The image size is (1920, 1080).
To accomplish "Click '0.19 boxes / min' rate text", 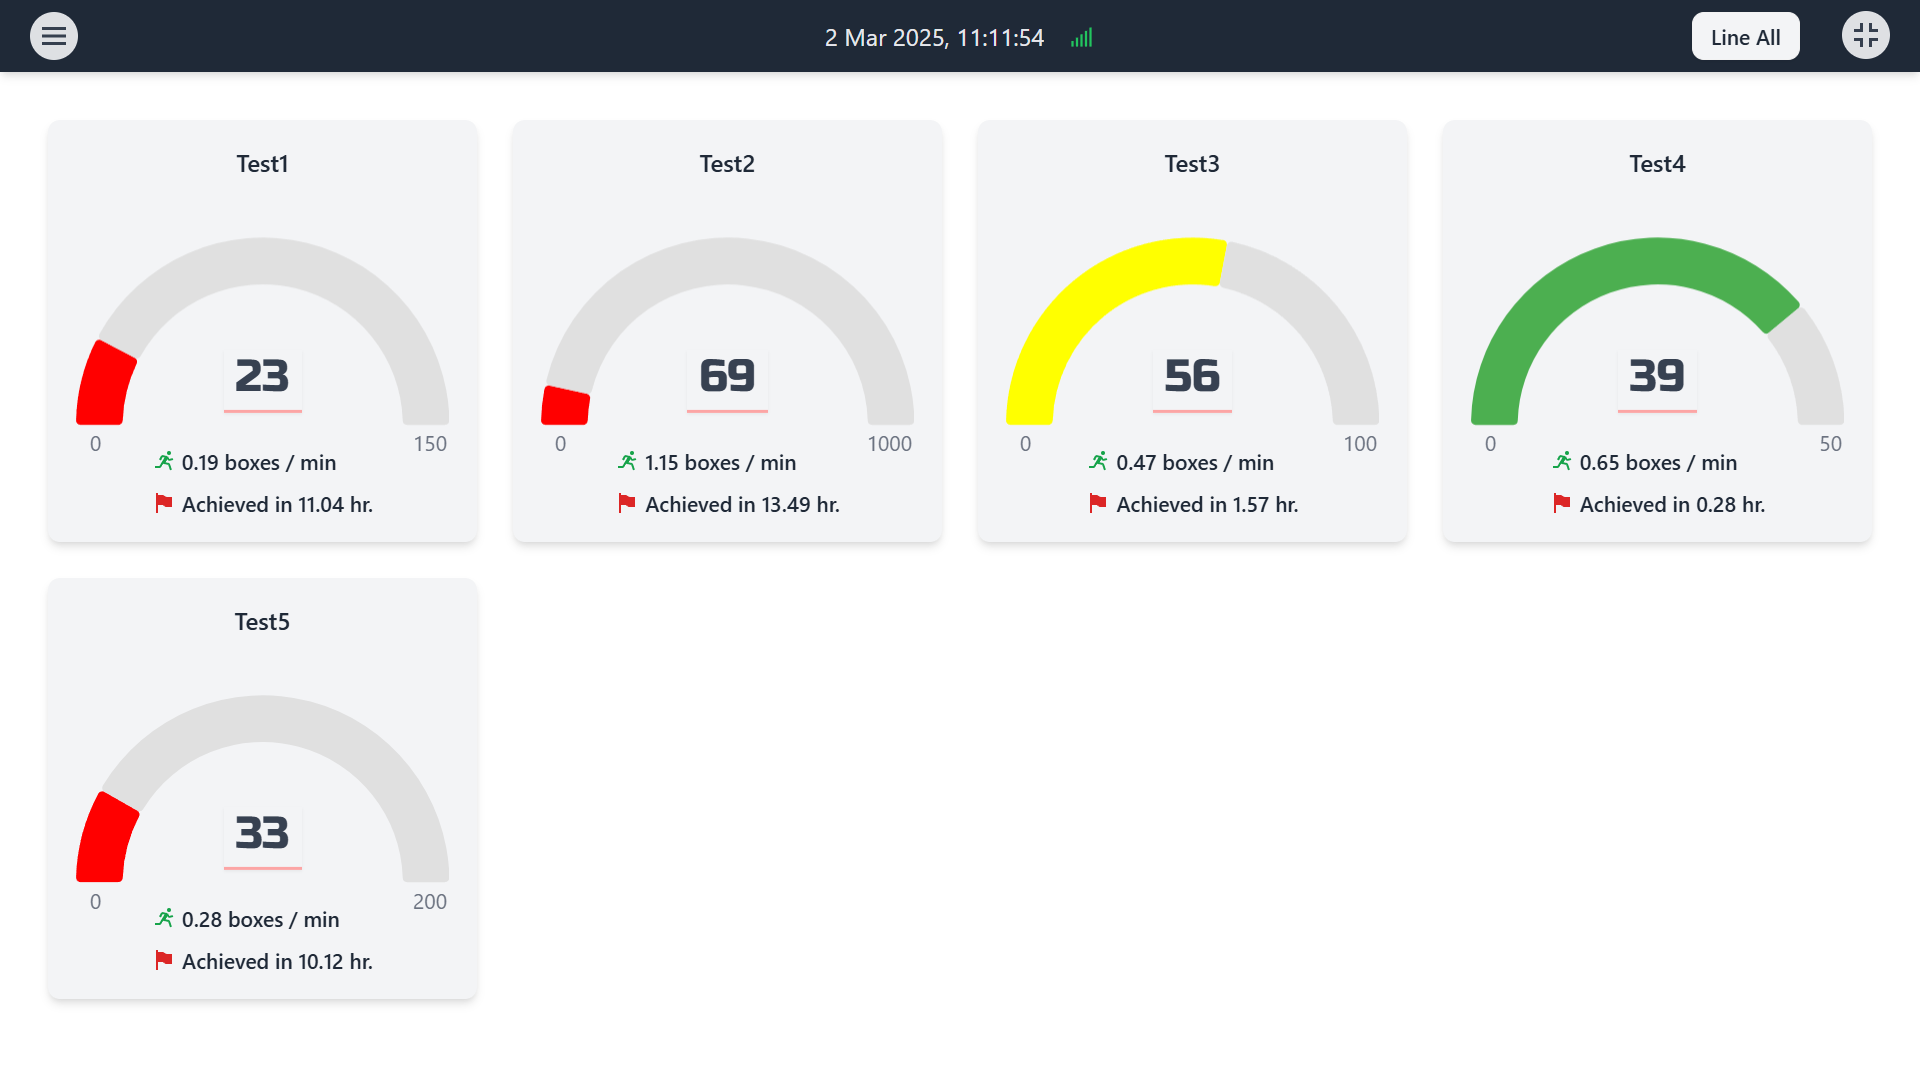I will click(x=259, y=463).
